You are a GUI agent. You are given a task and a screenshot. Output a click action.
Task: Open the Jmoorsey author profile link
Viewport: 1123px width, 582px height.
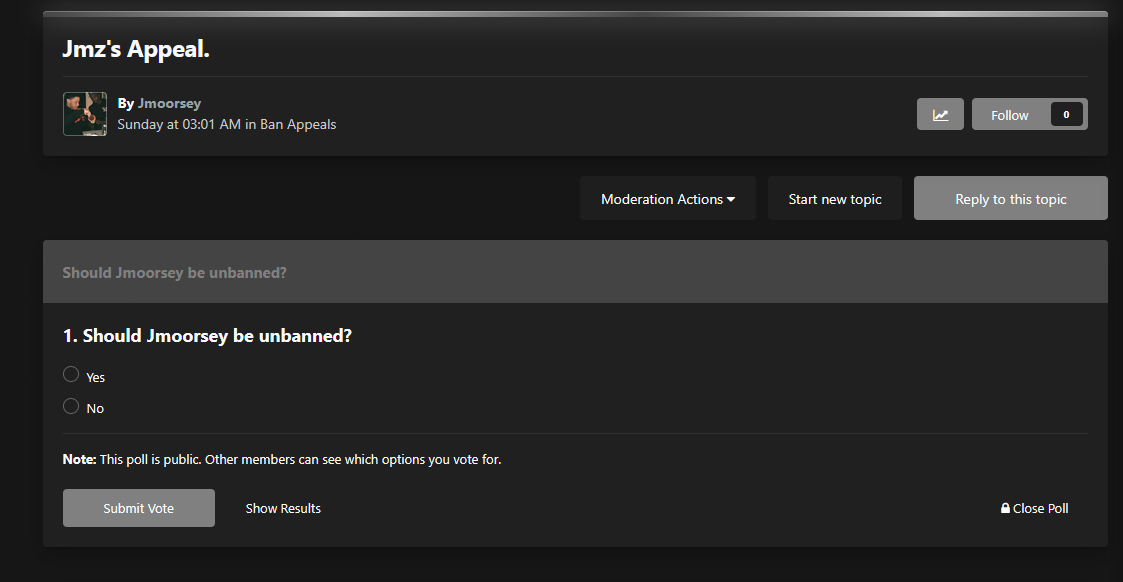pos(169,103)
